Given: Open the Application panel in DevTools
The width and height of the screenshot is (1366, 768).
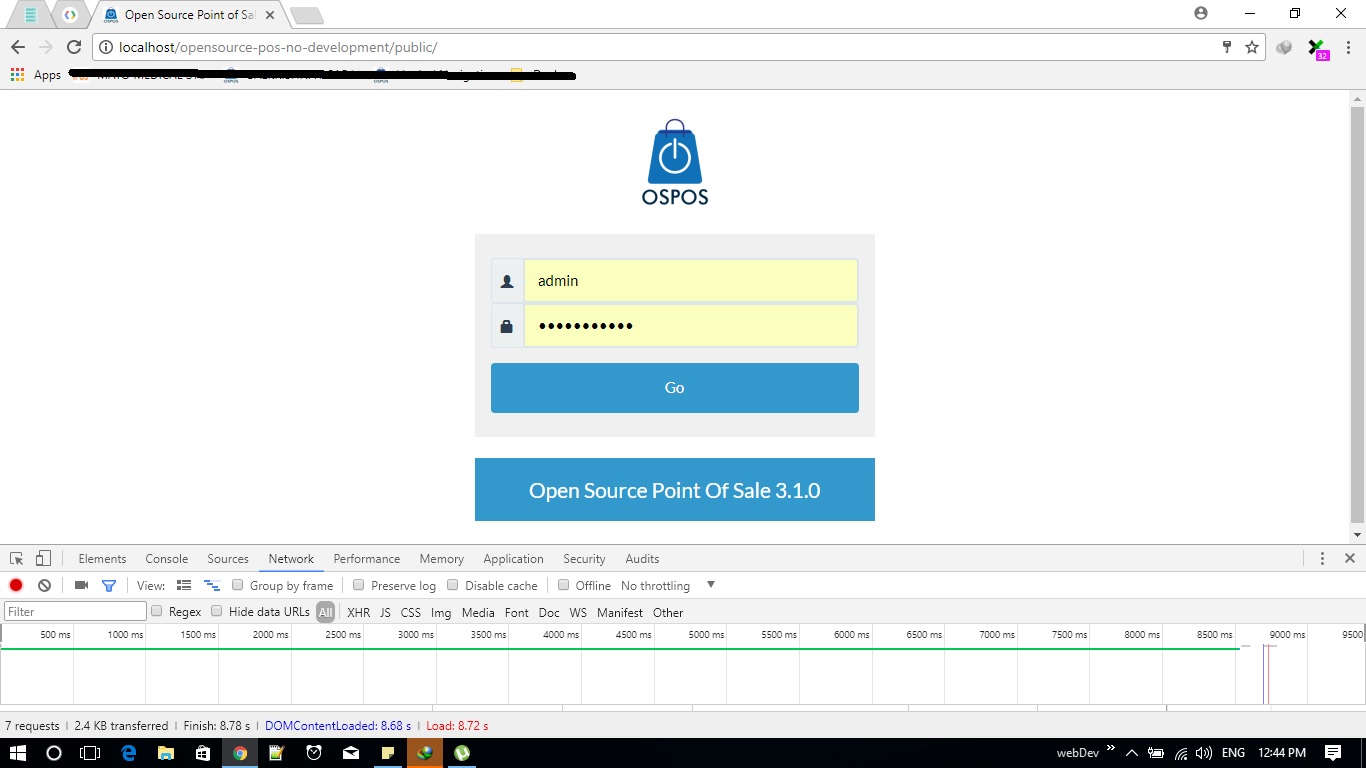Looking at the screenshot, I should click(x=513, y=558).
